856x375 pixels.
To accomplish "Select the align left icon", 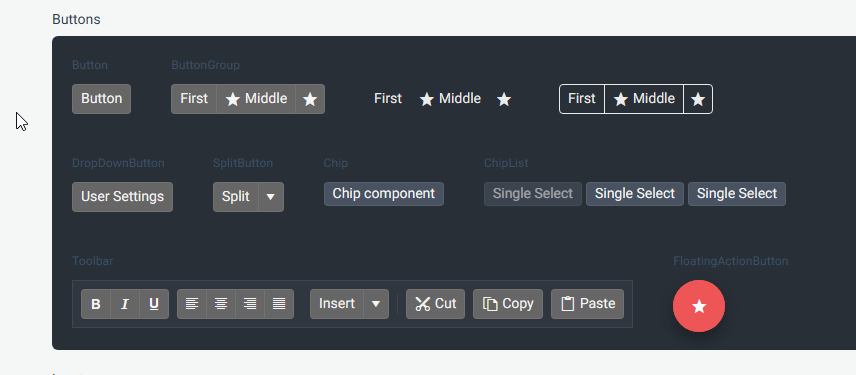I will click(192, 304).
